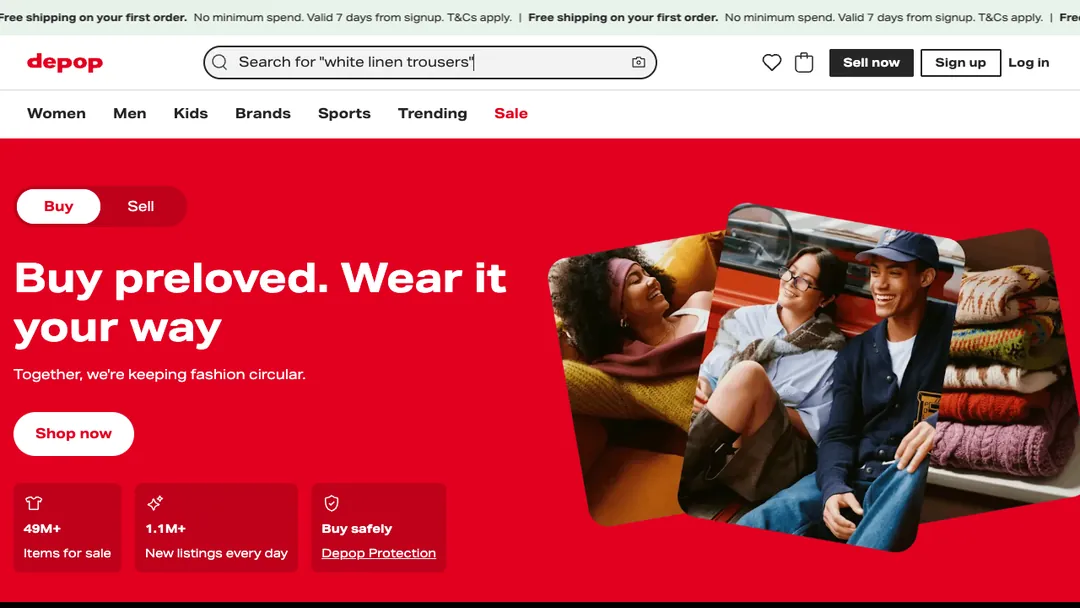The height and width of the screenshot is (608, 1080).
Task: Open the shopping bag
Action: point(804,63)
